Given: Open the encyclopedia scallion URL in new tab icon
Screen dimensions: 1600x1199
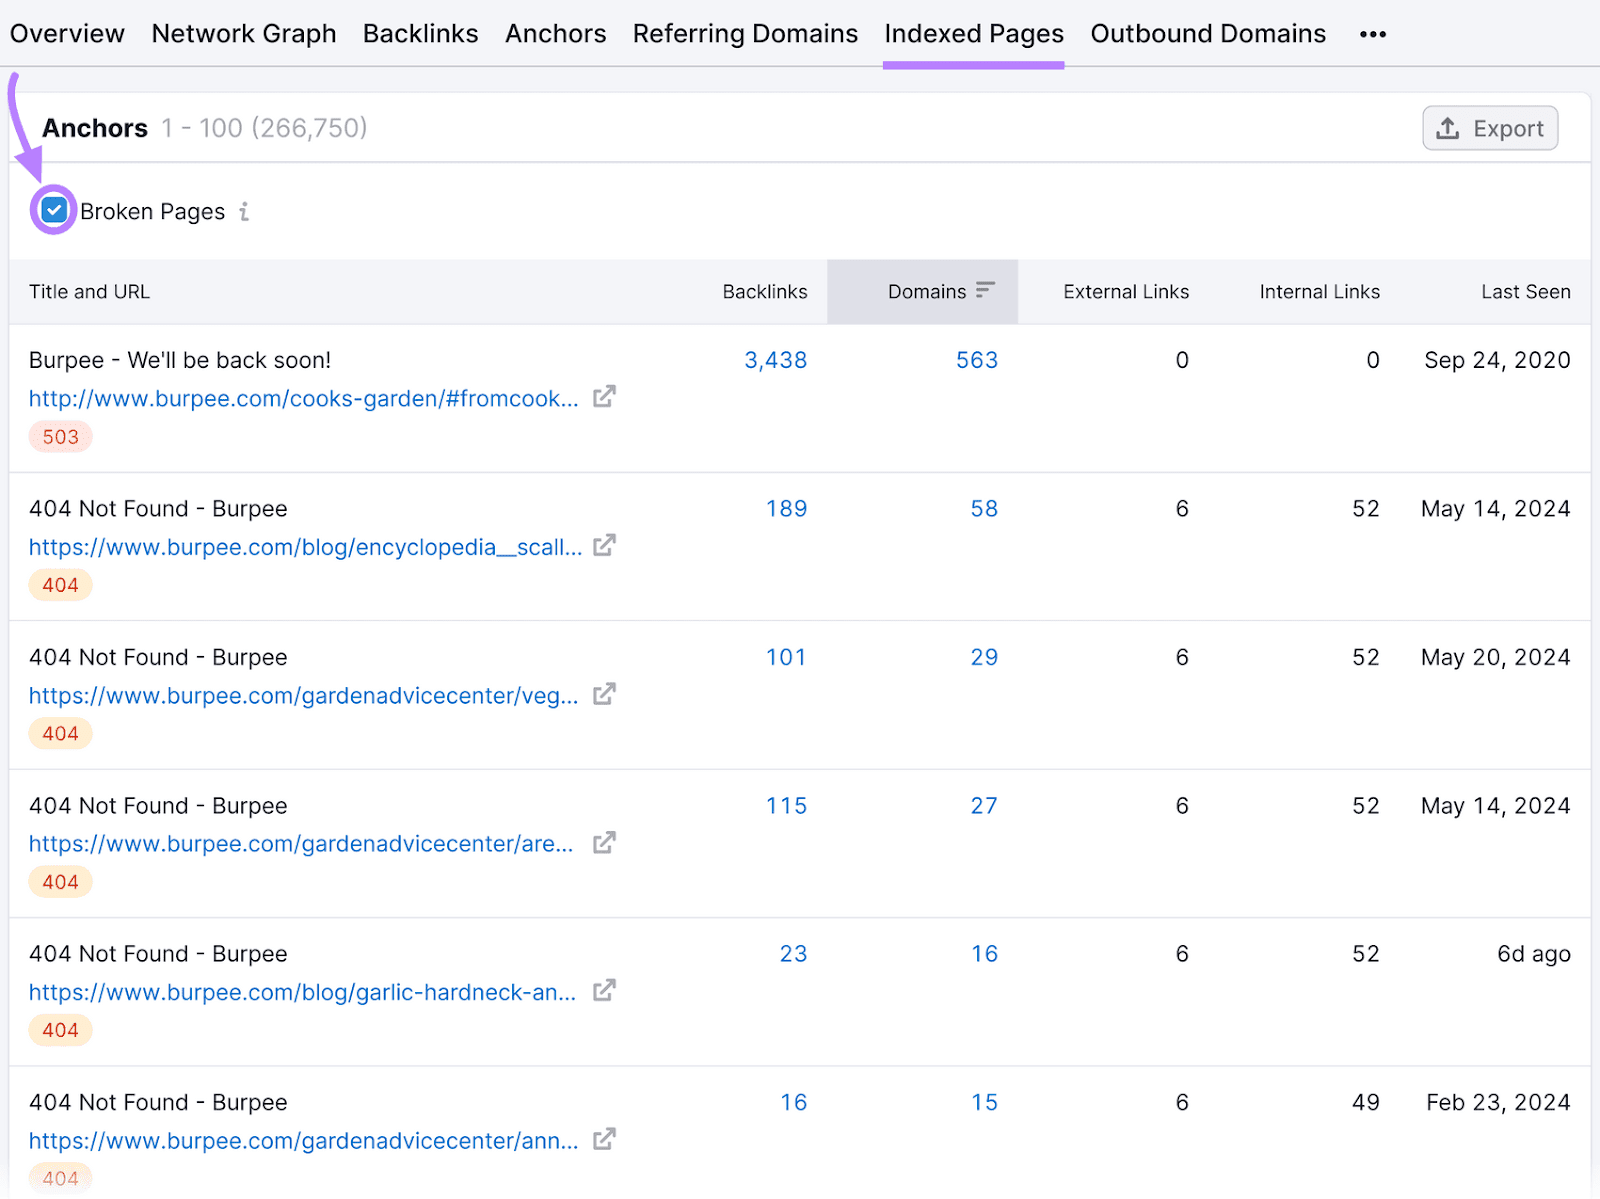Looking at the screenshot, I should (604, 546).
